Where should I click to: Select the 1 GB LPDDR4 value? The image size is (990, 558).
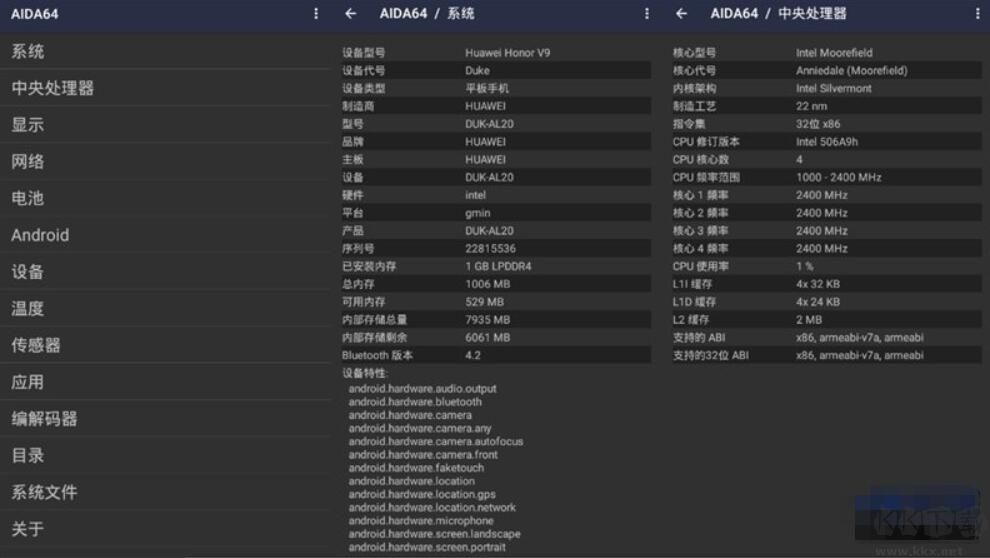coord(498,266)
